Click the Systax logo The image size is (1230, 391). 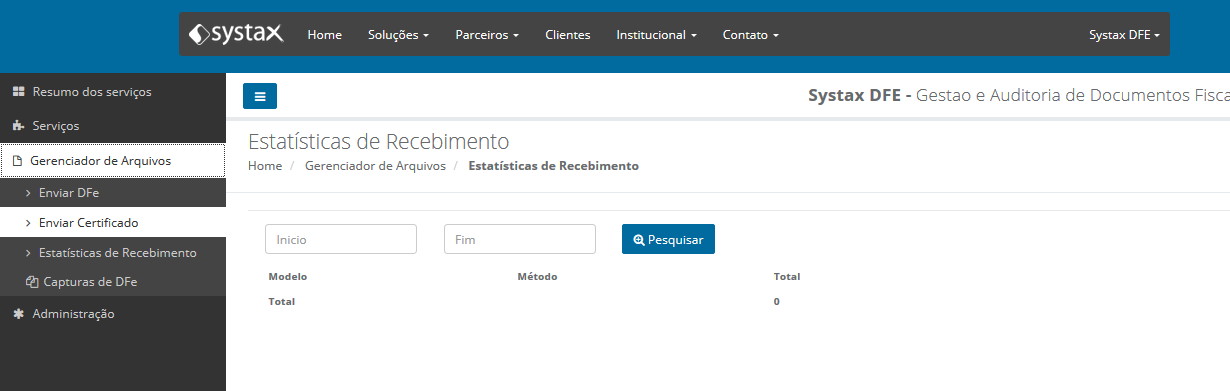click(x=236, y=34)
